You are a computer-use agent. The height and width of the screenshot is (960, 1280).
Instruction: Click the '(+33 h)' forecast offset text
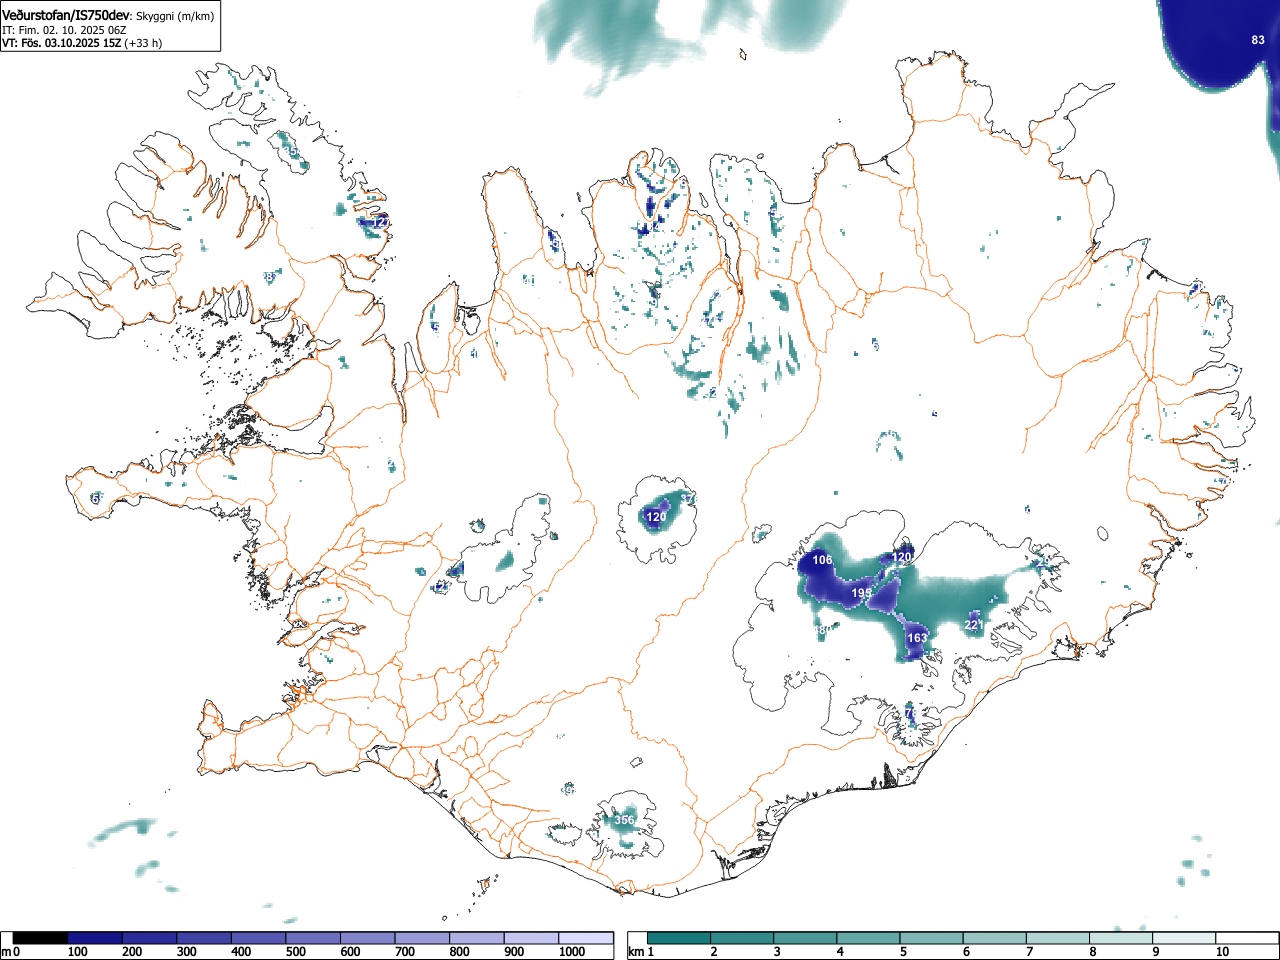143,43
